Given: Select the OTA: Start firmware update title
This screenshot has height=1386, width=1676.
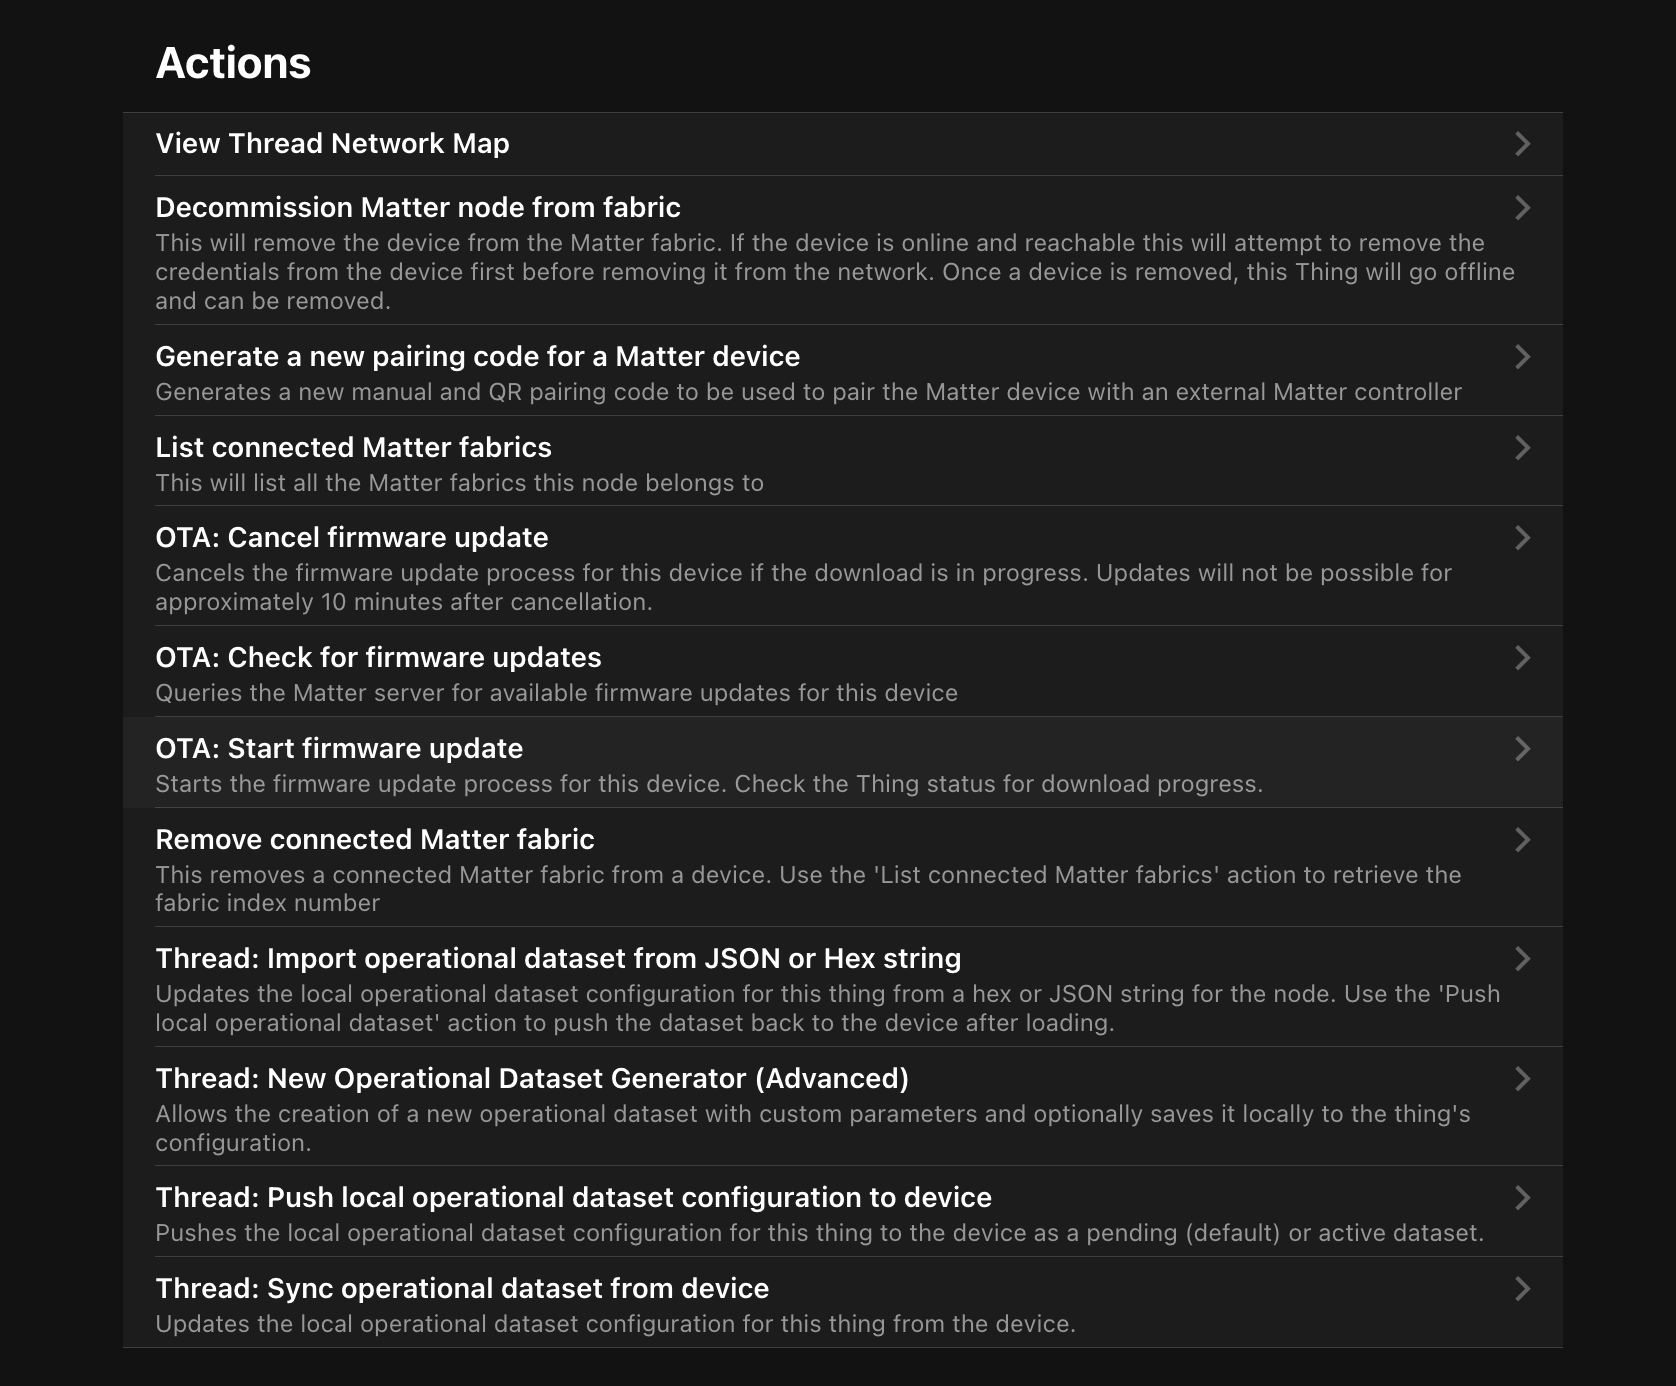Looking at the screenshot, I should click(x=339, y=749).
